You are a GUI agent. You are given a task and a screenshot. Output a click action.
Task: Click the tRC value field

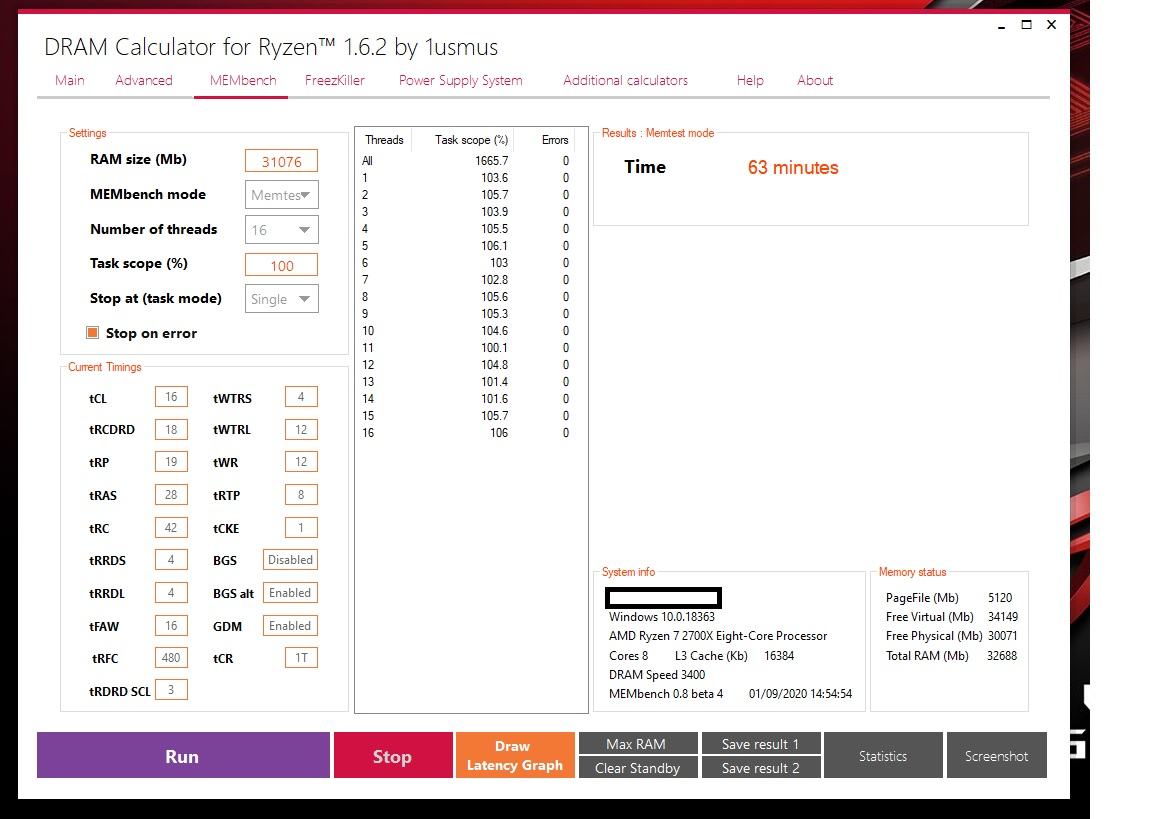(x=171, y=527)
